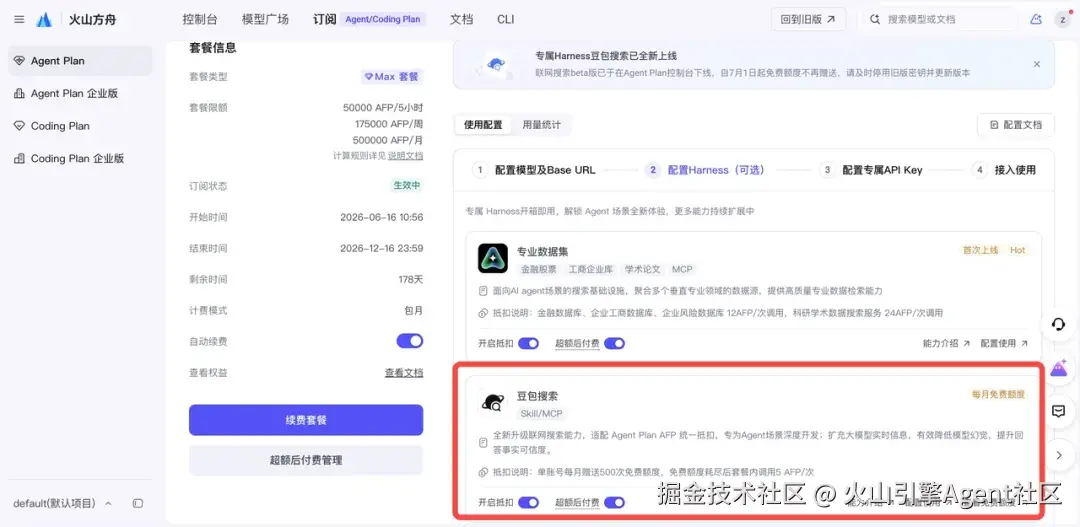Expand the right floating panel arrow
This screenshot has width=1080, height=527.
(1059, 455)
